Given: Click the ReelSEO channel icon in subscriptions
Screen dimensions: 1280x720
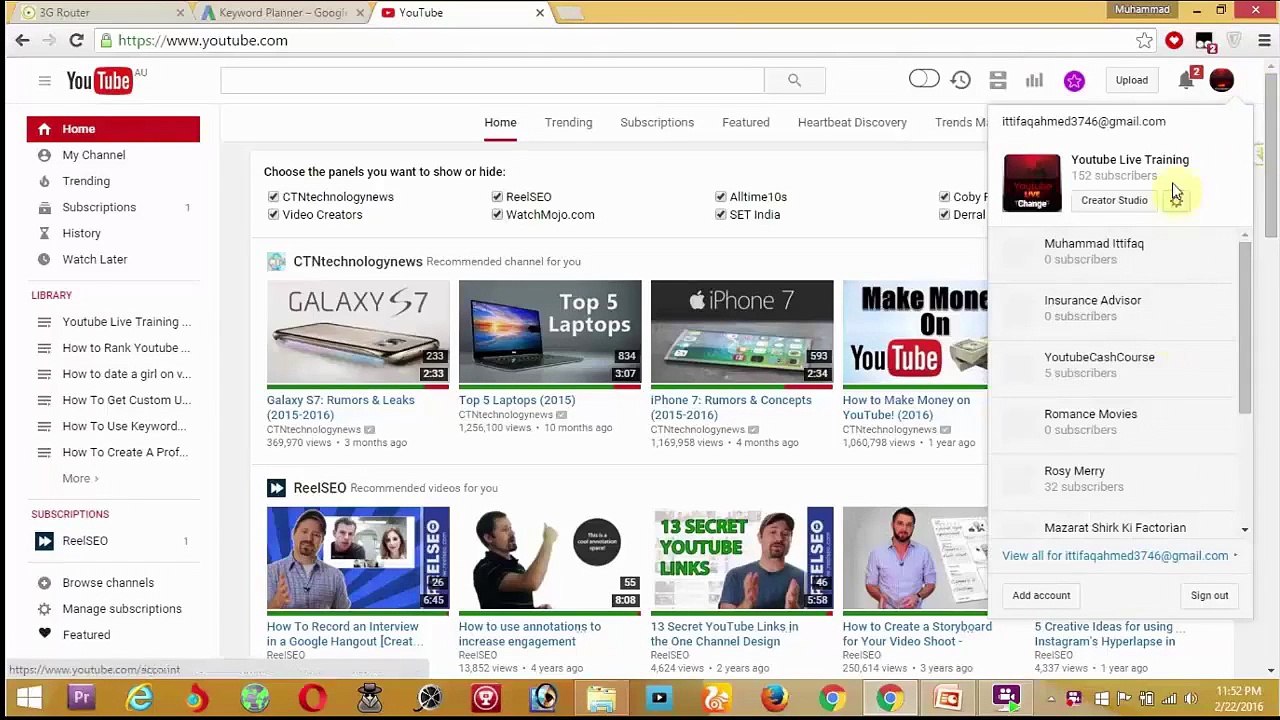Looking at the screenshot, I should coord(44,541).
